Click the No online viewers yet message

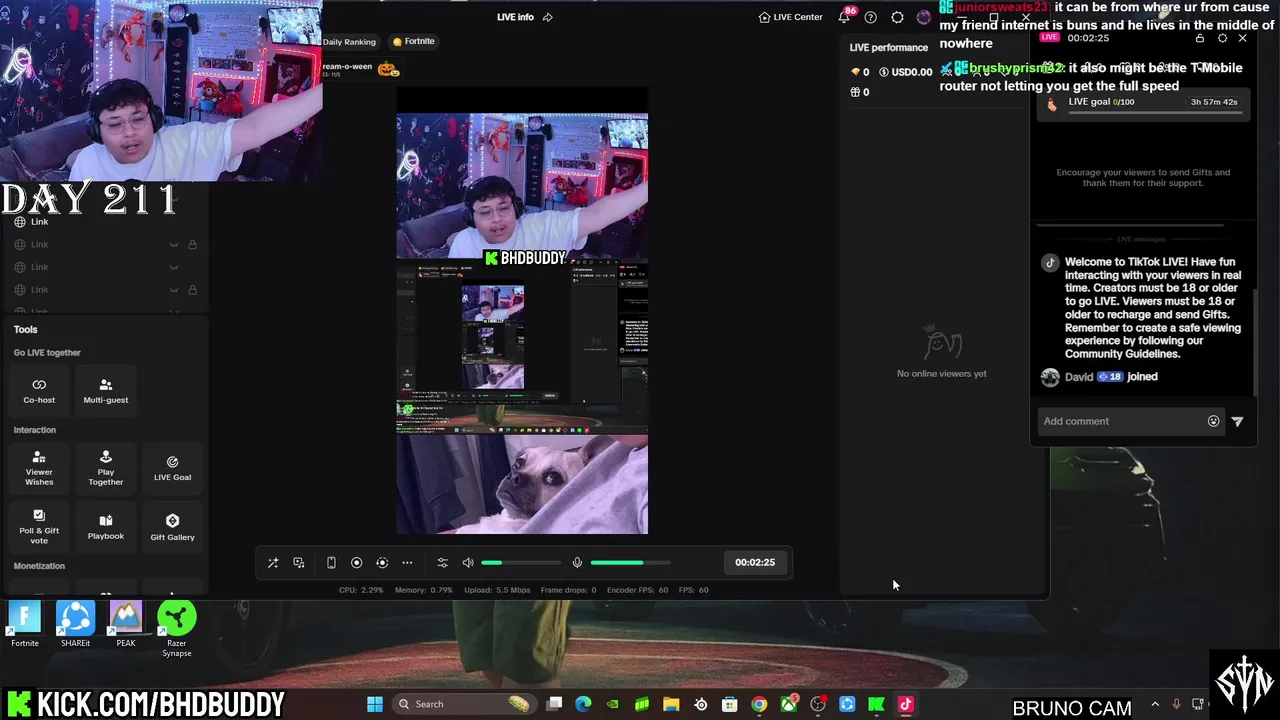pos(942,374)
